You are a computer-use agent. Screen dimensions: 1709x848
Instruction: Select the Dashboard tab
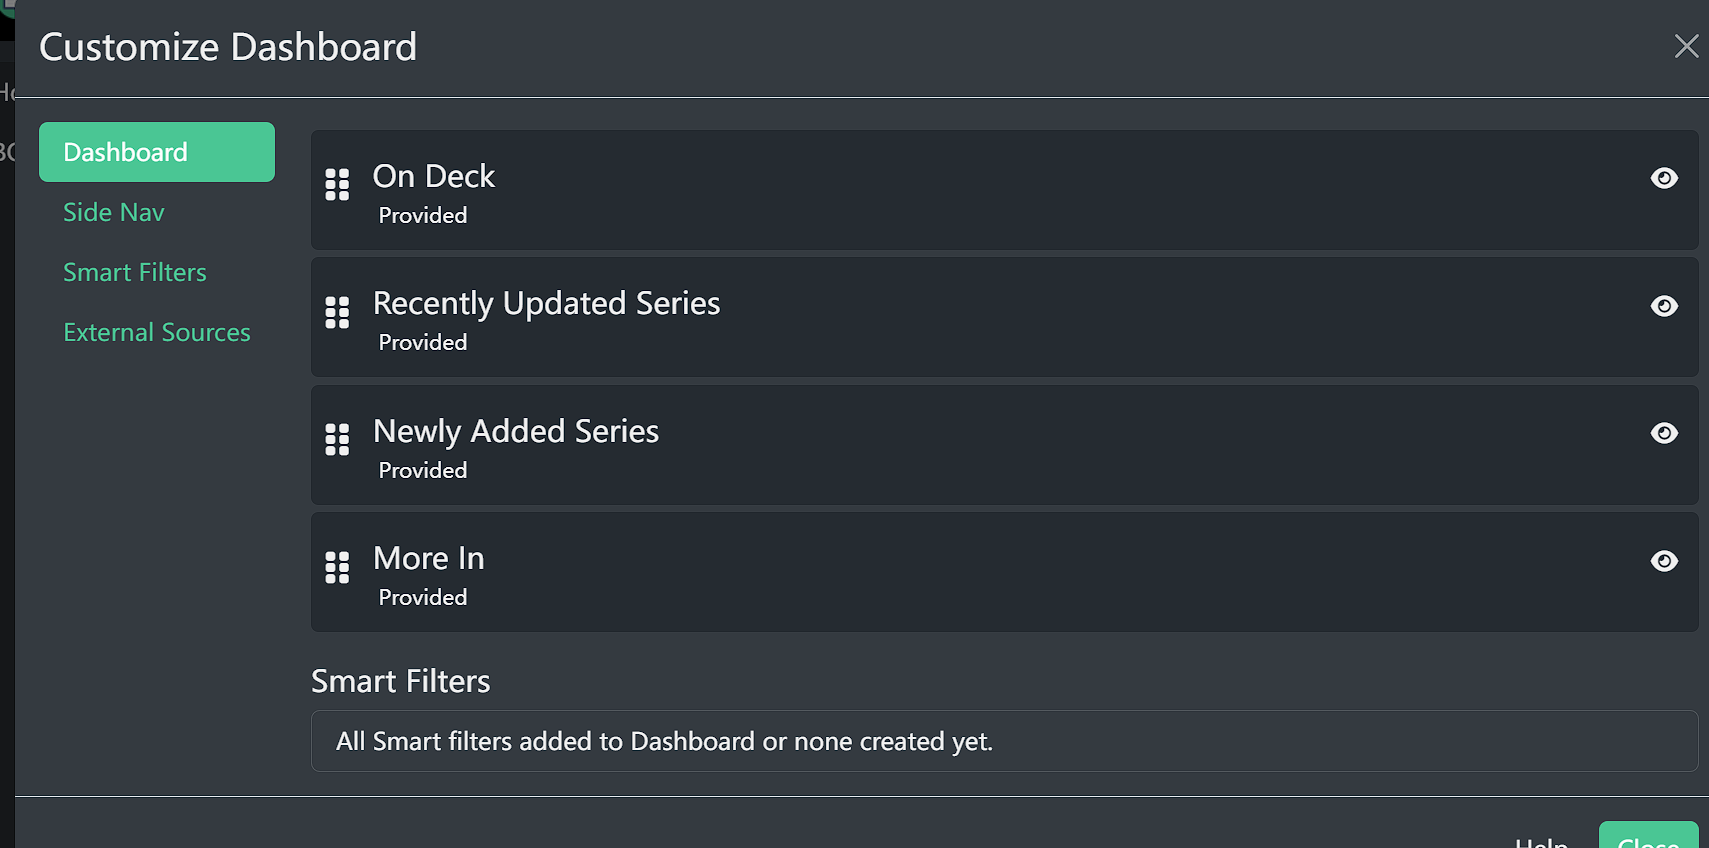point(157,152)
